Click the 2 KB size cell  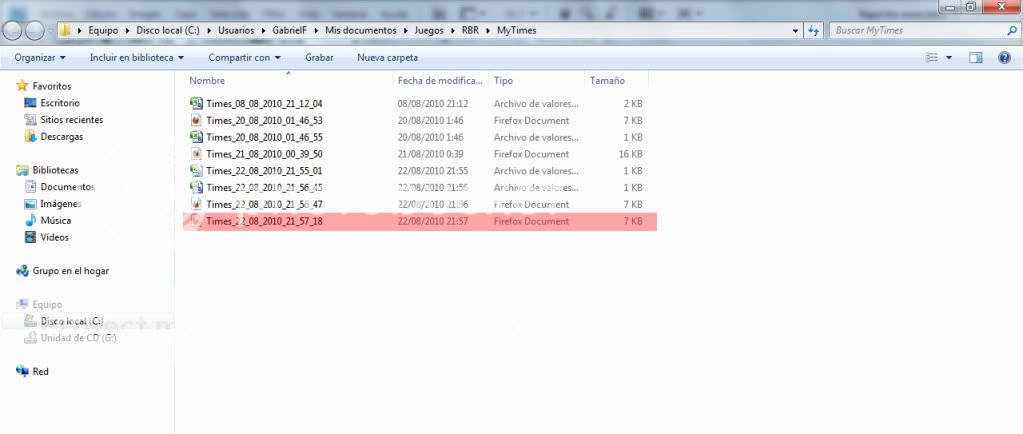coord(634,103)
